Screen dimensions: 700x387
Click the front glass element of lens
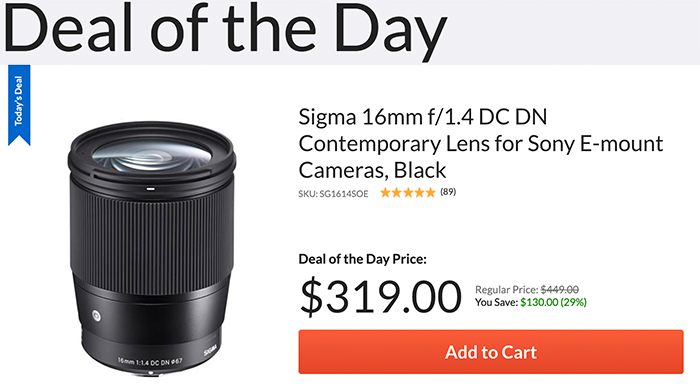(x=151, y=156)
